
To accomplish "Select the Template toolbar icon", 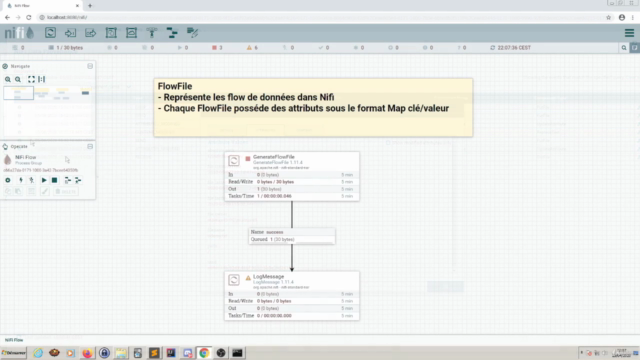I will pyautogui.click(x=172, y=33).
